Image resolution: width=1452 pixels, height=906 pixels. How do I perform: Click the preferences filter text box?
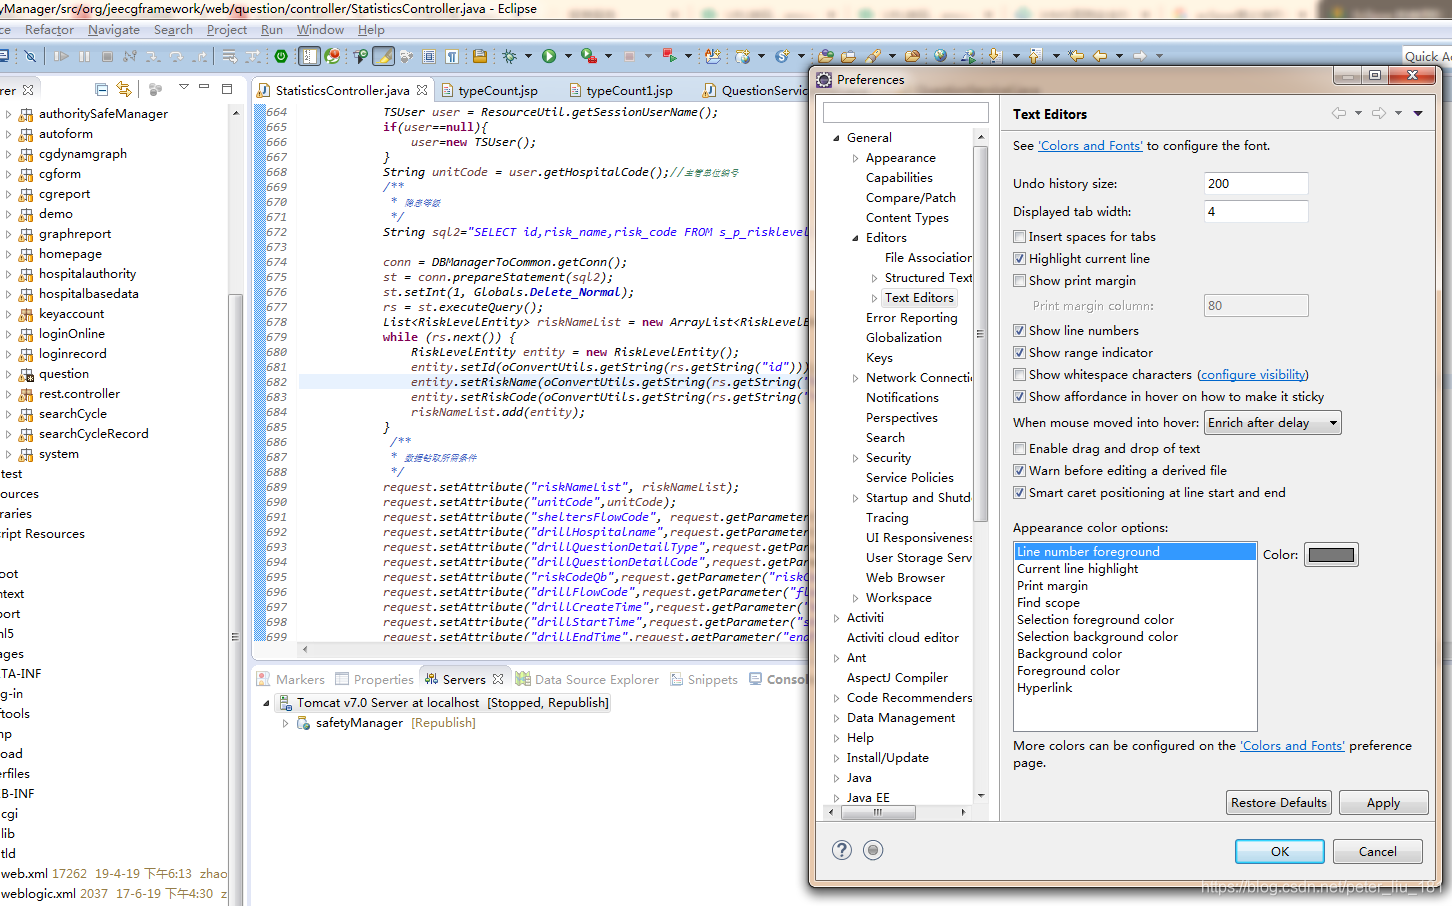point(905,112)
